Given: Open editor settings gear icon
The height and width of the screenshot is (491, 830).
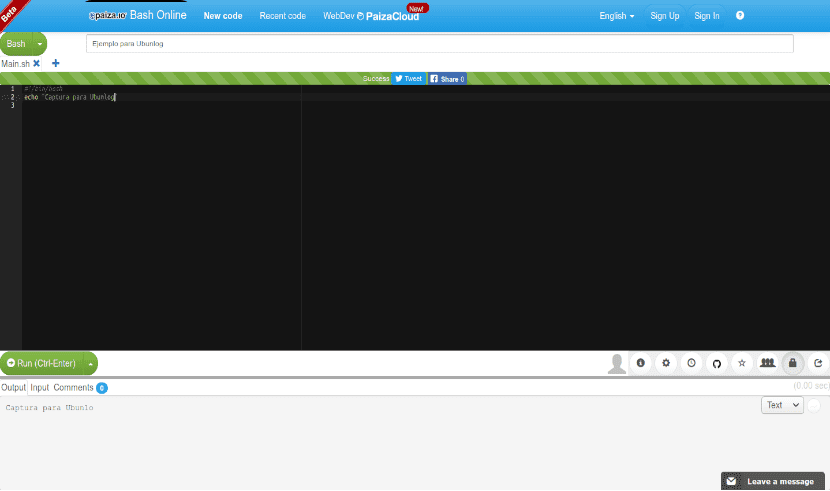Looking at the screenshot, I should (x=666, y=363).
